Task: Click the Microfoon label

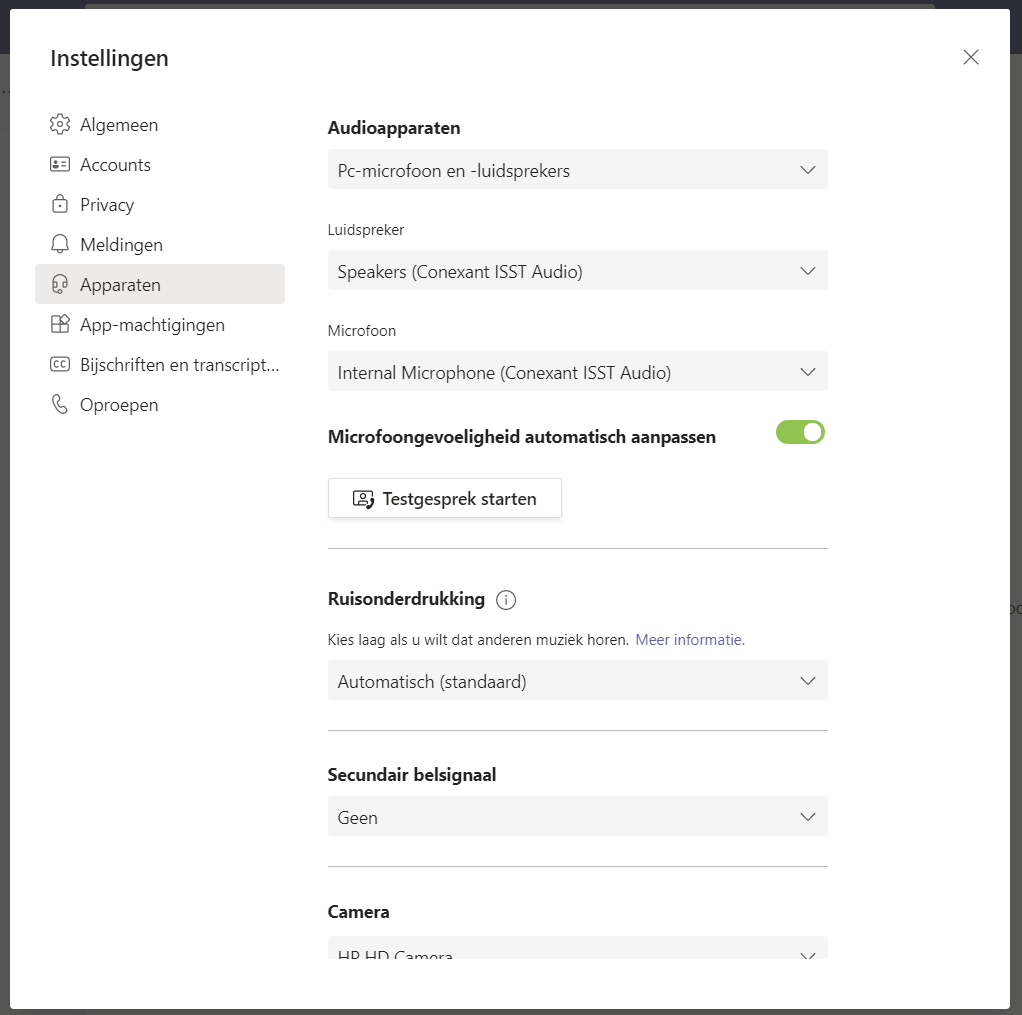Action: pyautogui.click(x=362, y=331)
